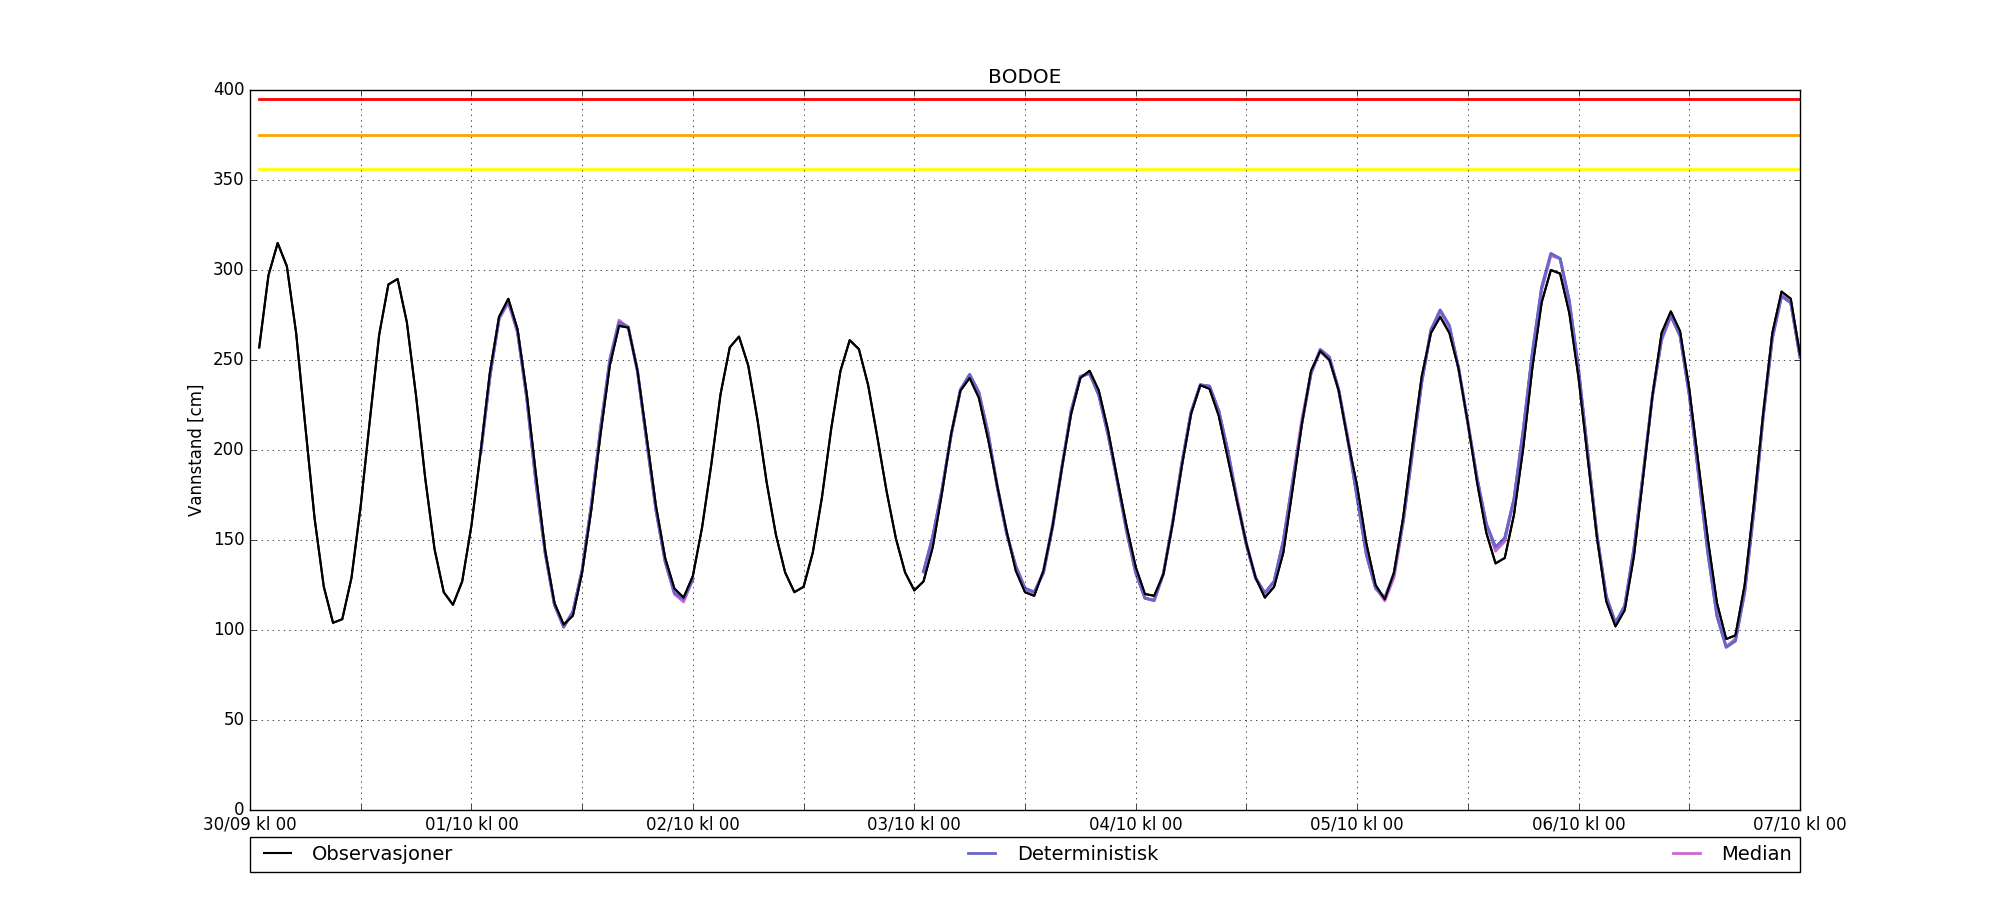Viewport: 2000px width, 900px height.
Task: Click the BODOE chart title
Action: pyautogui.click(x=1024, y=77)
